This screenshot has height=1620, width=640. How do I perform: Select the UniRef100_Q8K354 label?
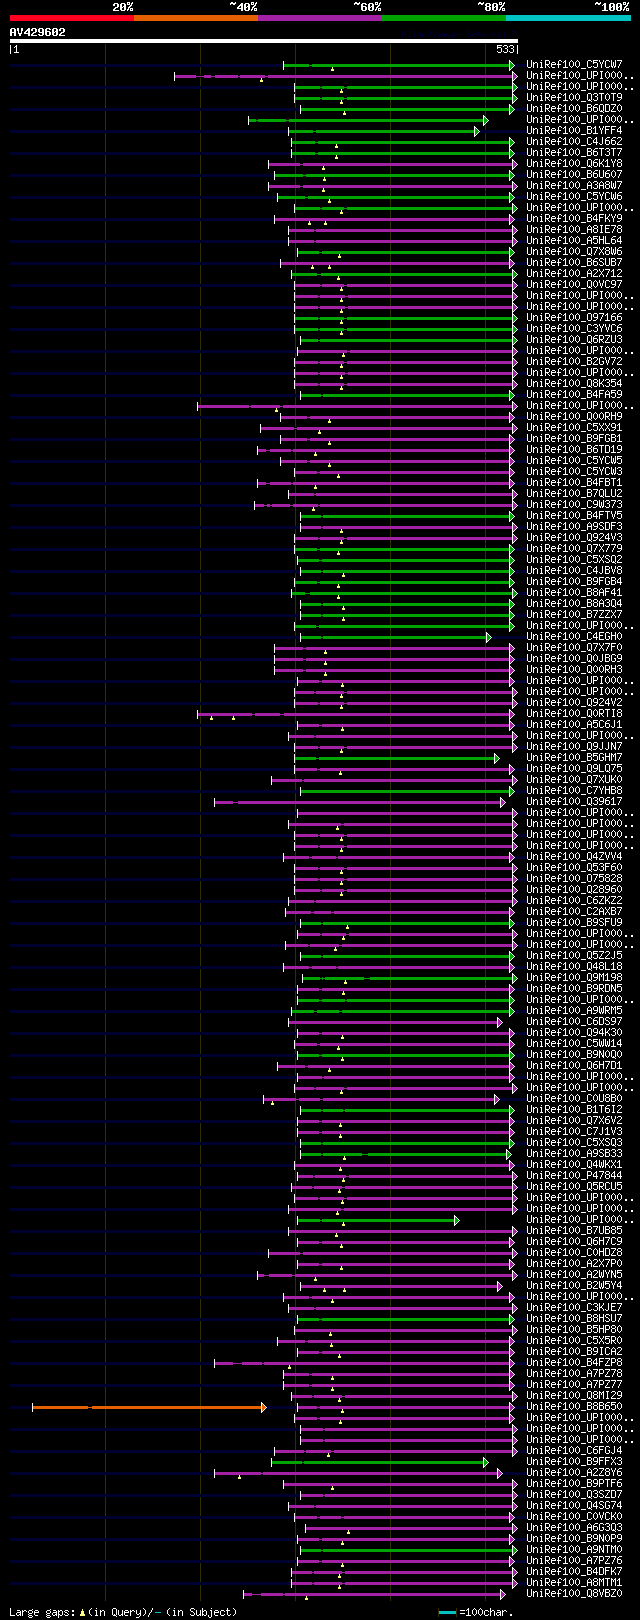574,383
